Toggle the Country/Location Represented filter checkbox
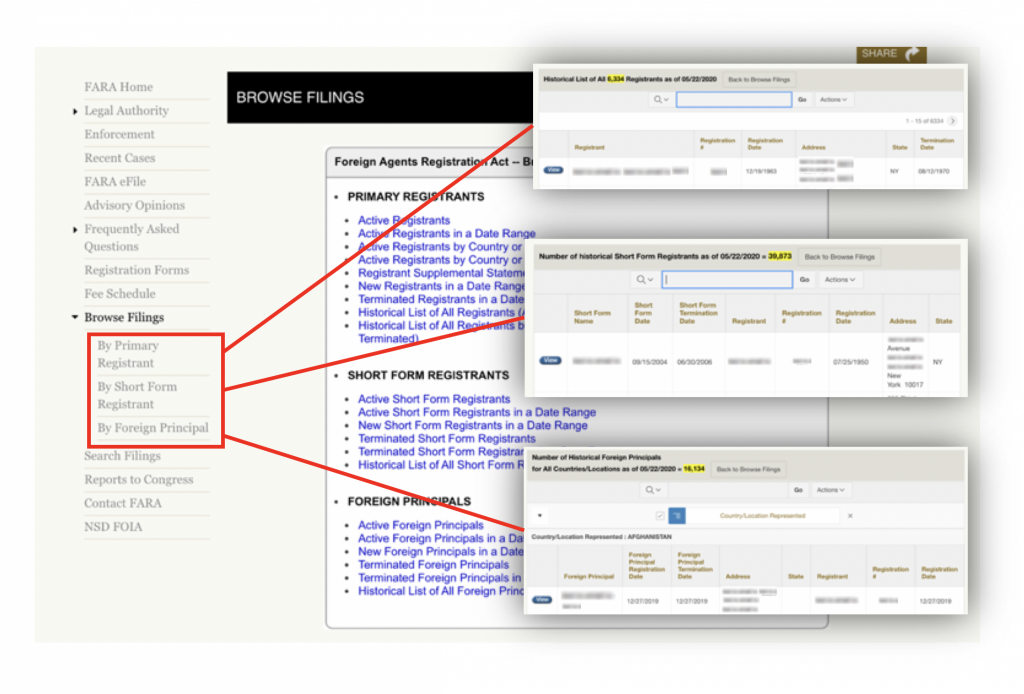This screenshot has width=1024, height=694. tap(660, 516)
